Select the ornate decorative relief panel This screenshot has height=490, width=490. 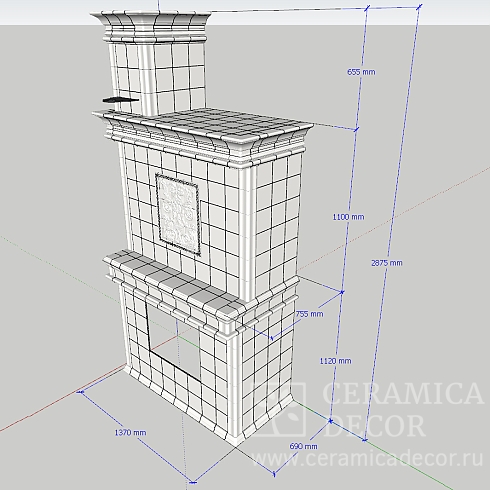[x=178, y=213]
